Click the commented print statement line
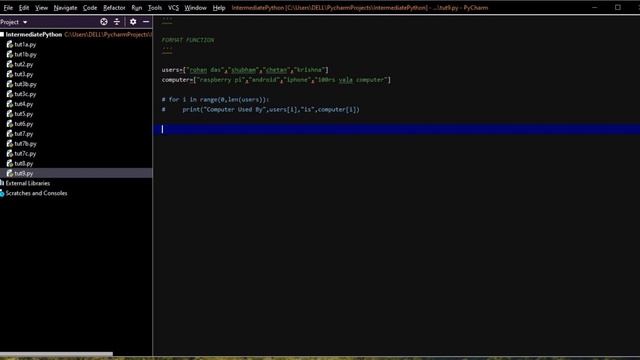 [260, 109]
